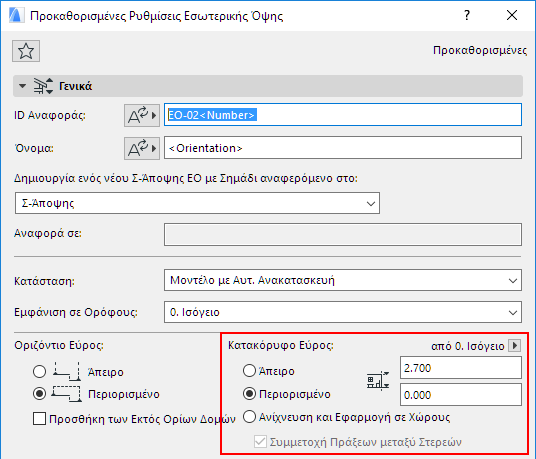The image size is (536, 459).
Task: Select Άπειρο under Οριζόντιο Εύρος
Action: (x=40, y=372)
